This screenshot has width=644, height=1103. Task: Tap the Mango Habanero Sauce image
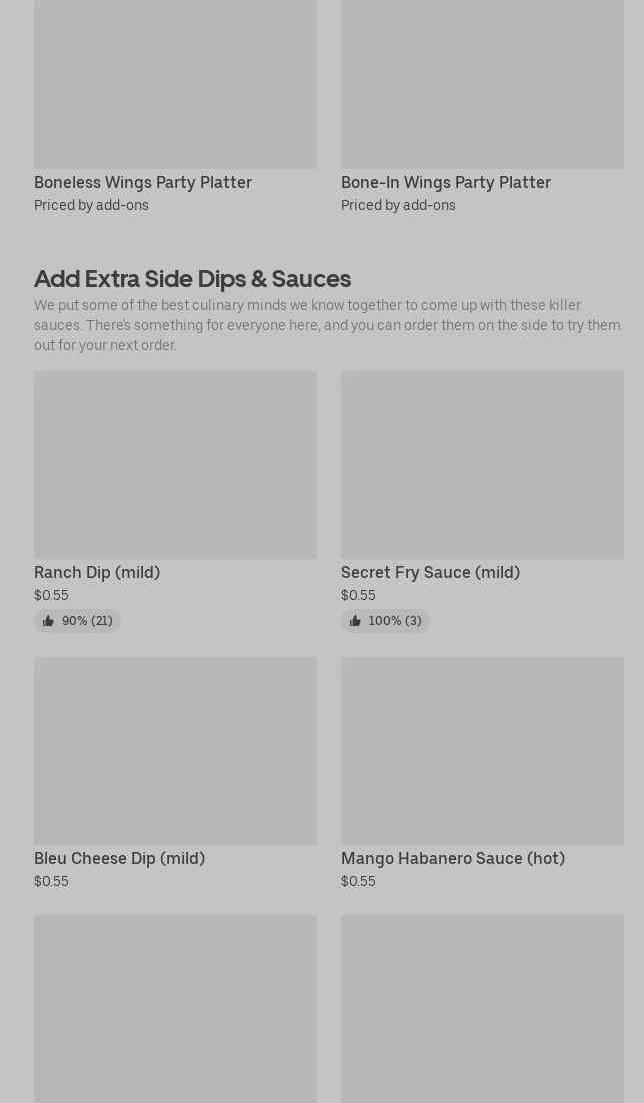tap(482, 751)
